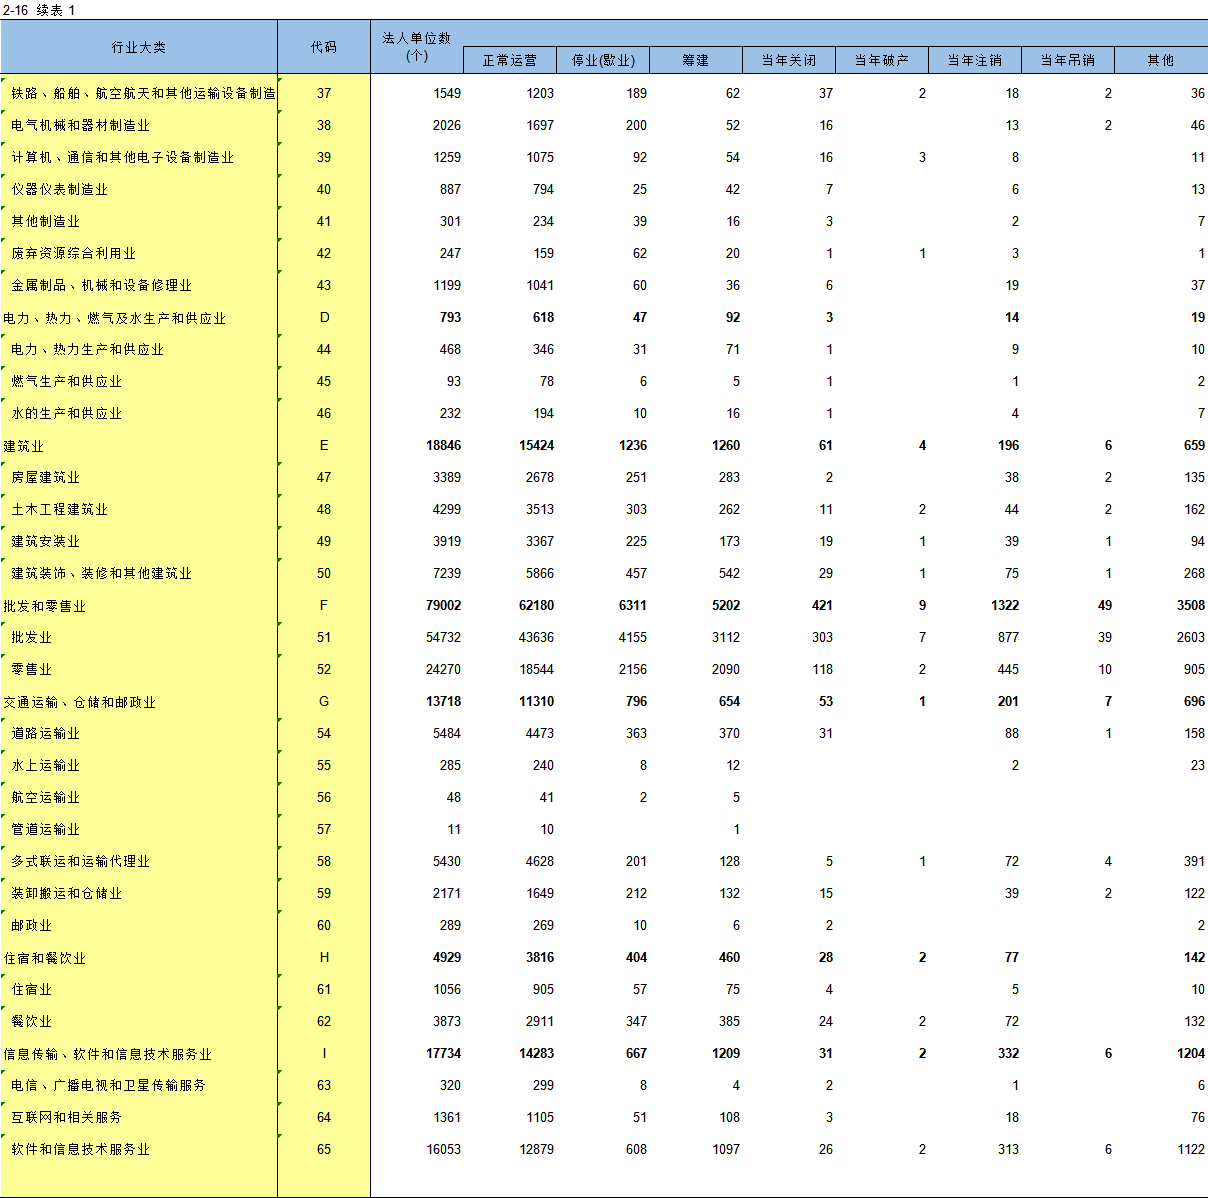
Task: Select the row label 电力、热力、燃气及水生产和供应业
Action: tap(114, 318)
